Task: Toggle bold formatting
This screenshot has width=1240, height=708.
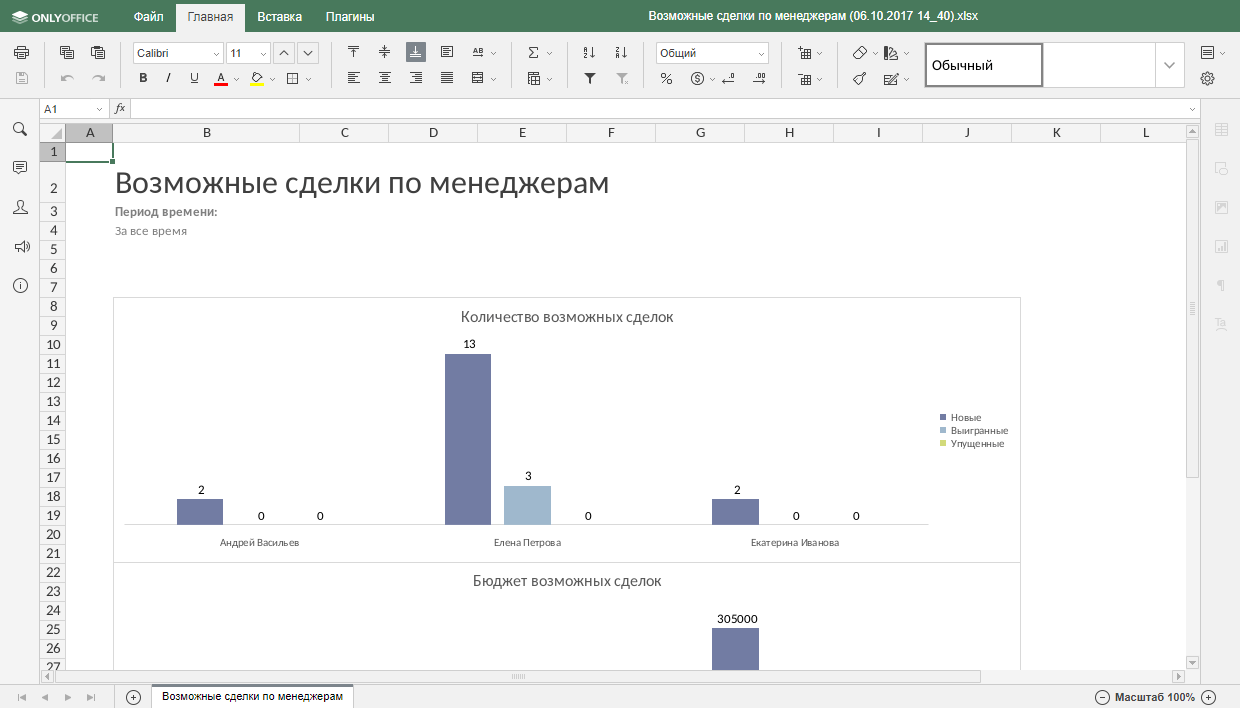Action: 143,78
